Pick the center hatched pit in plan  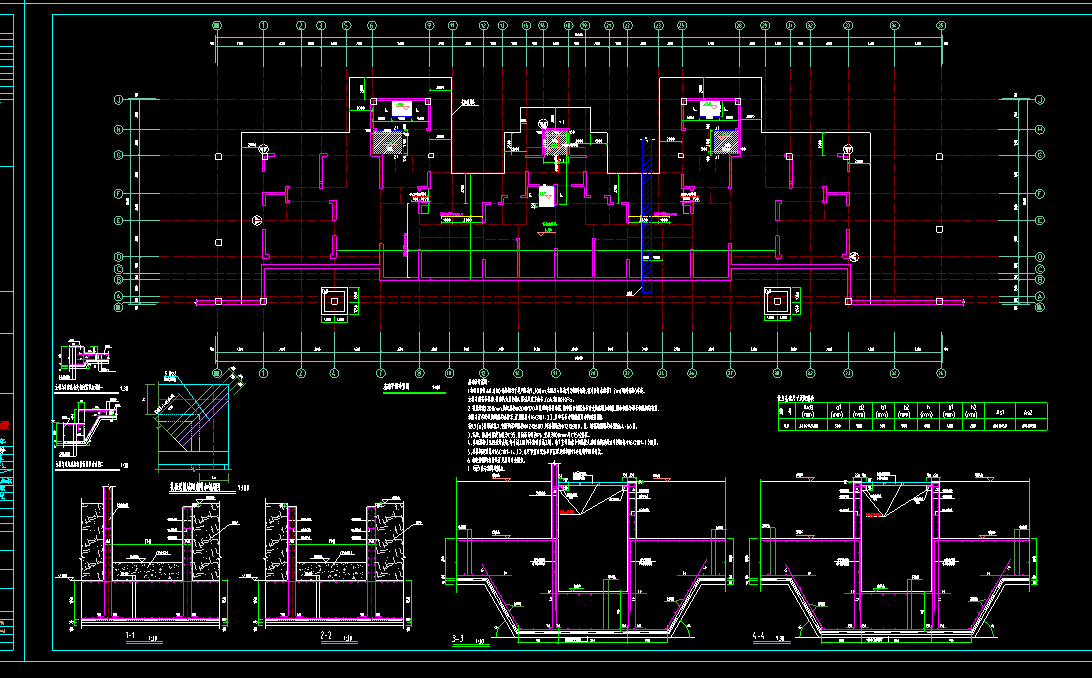(552, 143)
